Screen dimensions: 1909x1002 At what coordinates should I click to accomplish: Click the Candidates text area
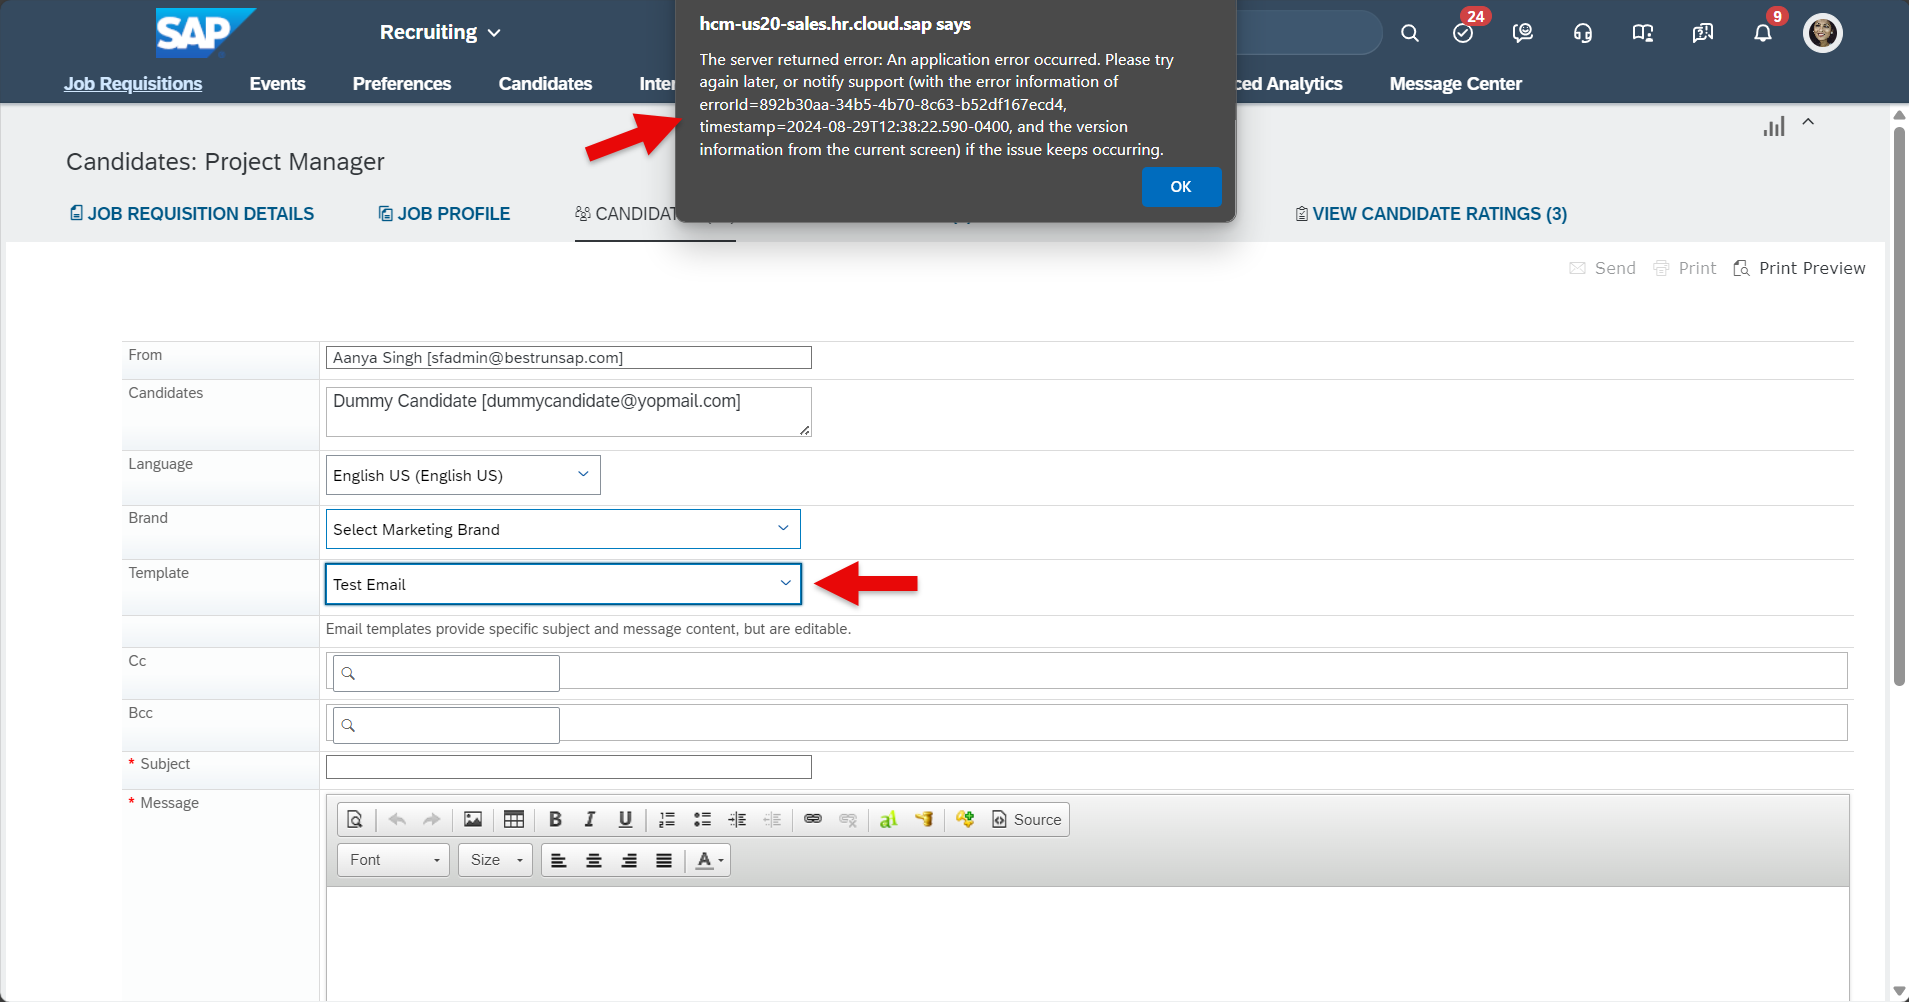[x=568, y=412]
